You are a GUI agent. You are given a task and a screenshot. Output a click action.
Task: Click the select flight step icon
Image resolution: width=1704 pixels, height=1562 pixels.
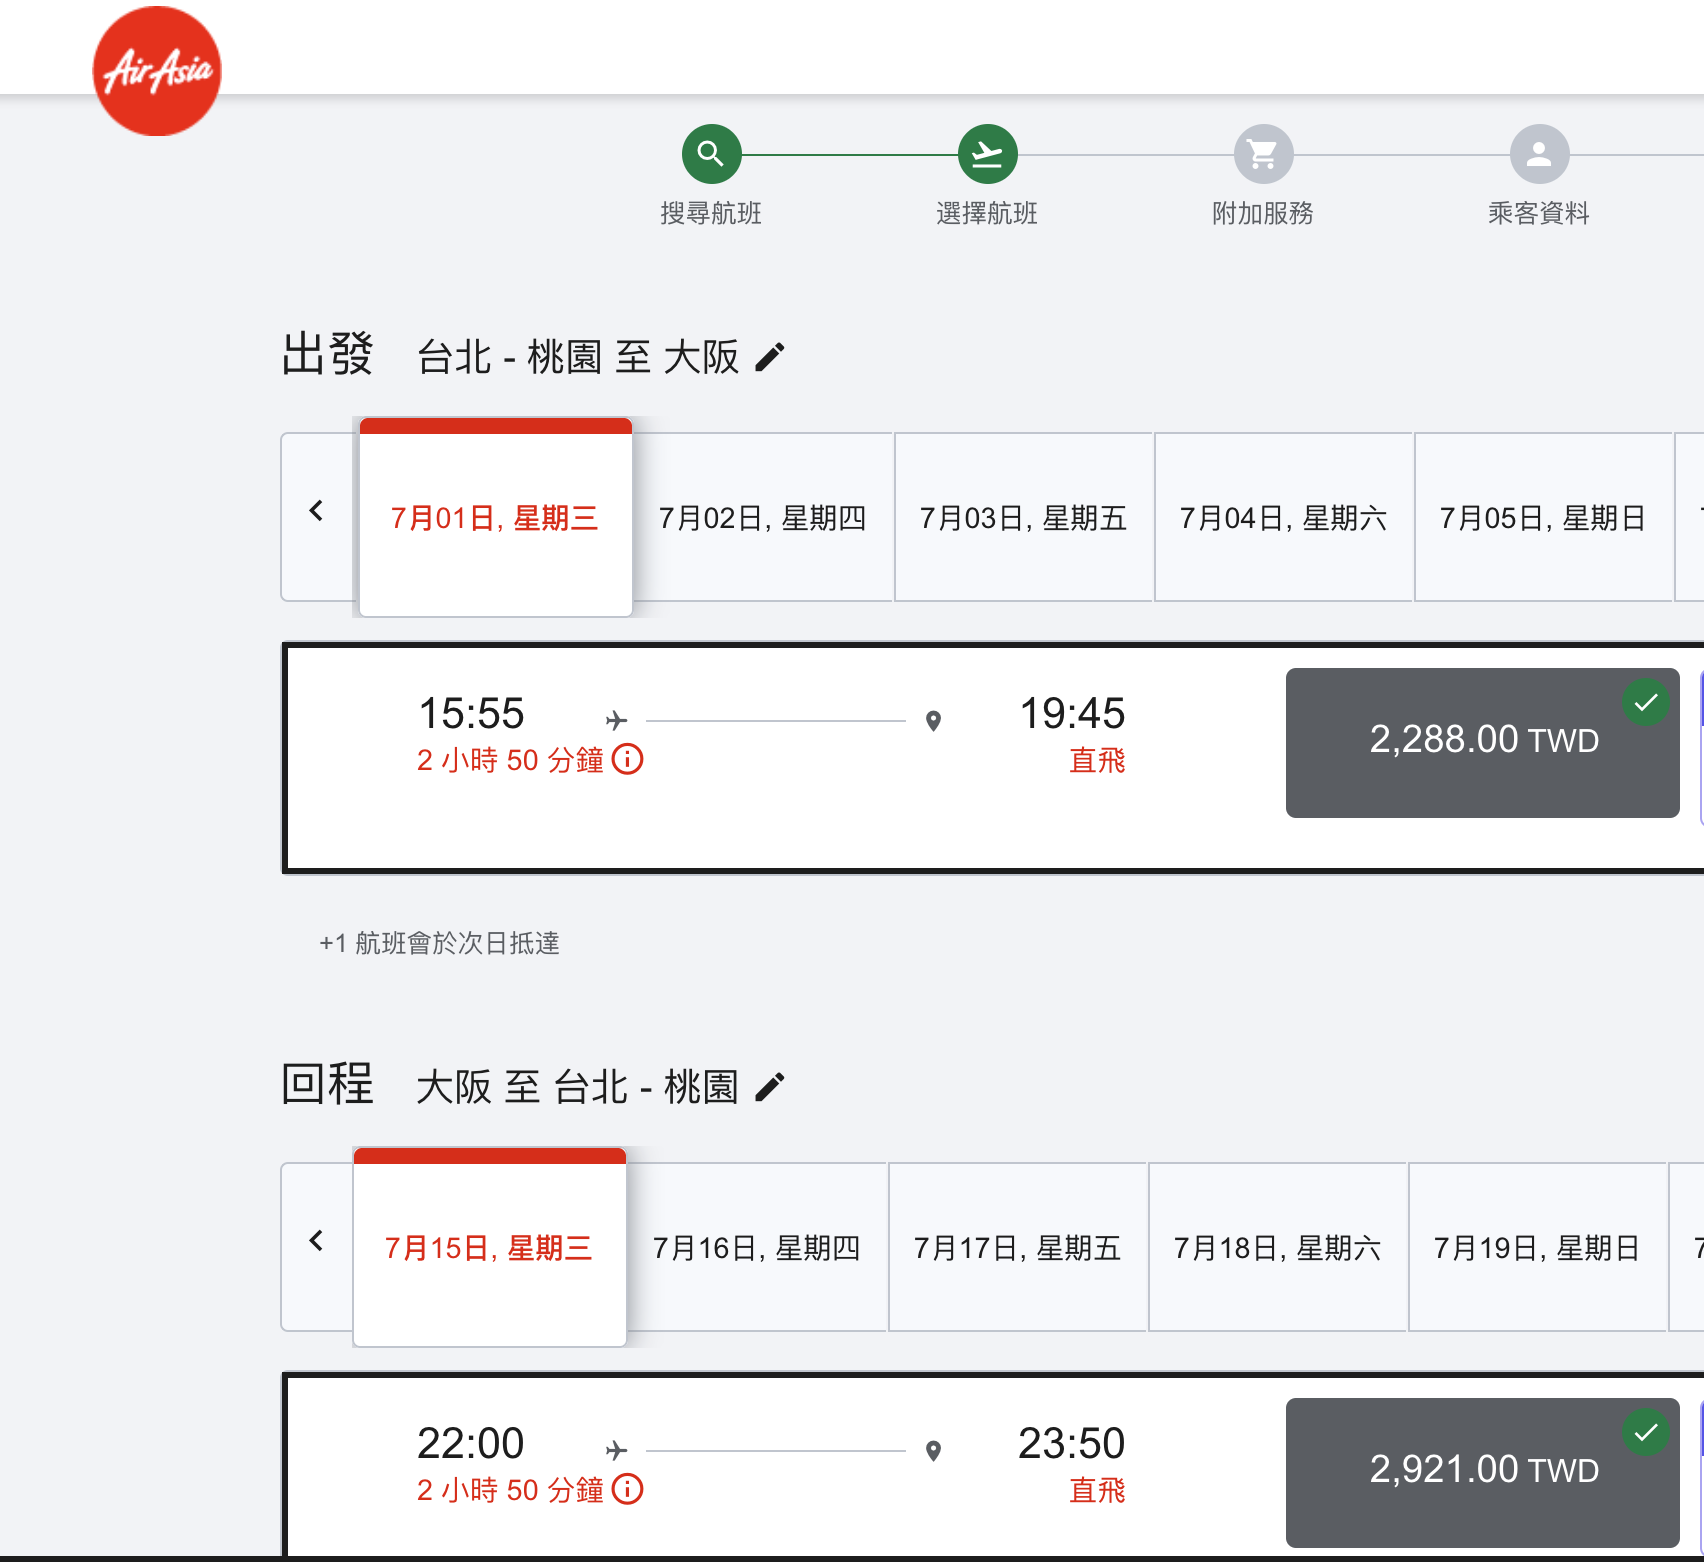pyautogui.click(x=987, y=154)
